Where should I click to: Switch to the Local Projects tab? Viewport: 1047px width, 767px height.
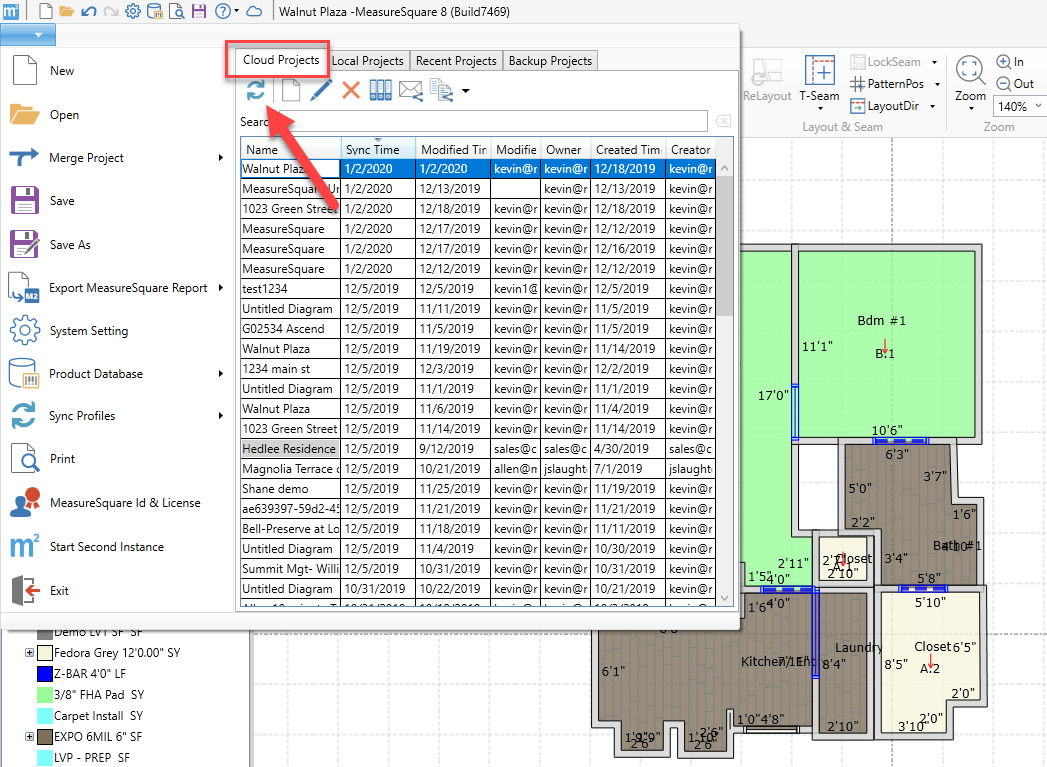click(x=367, y=61)
